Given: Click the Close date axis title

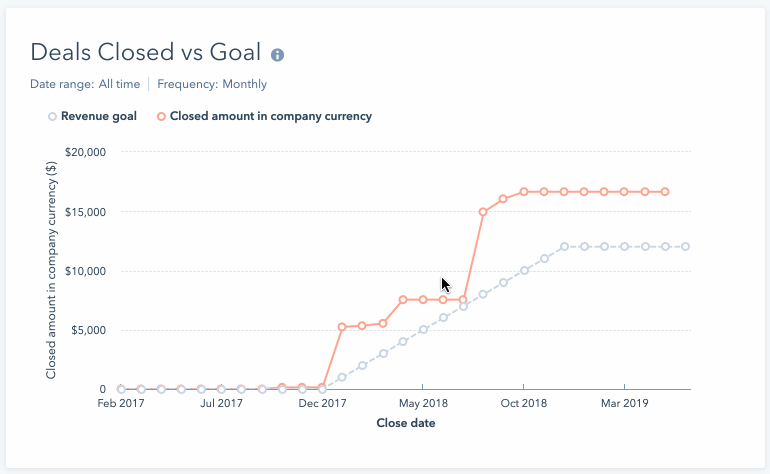Looking at the screenshot, I should tap(405, 423).
